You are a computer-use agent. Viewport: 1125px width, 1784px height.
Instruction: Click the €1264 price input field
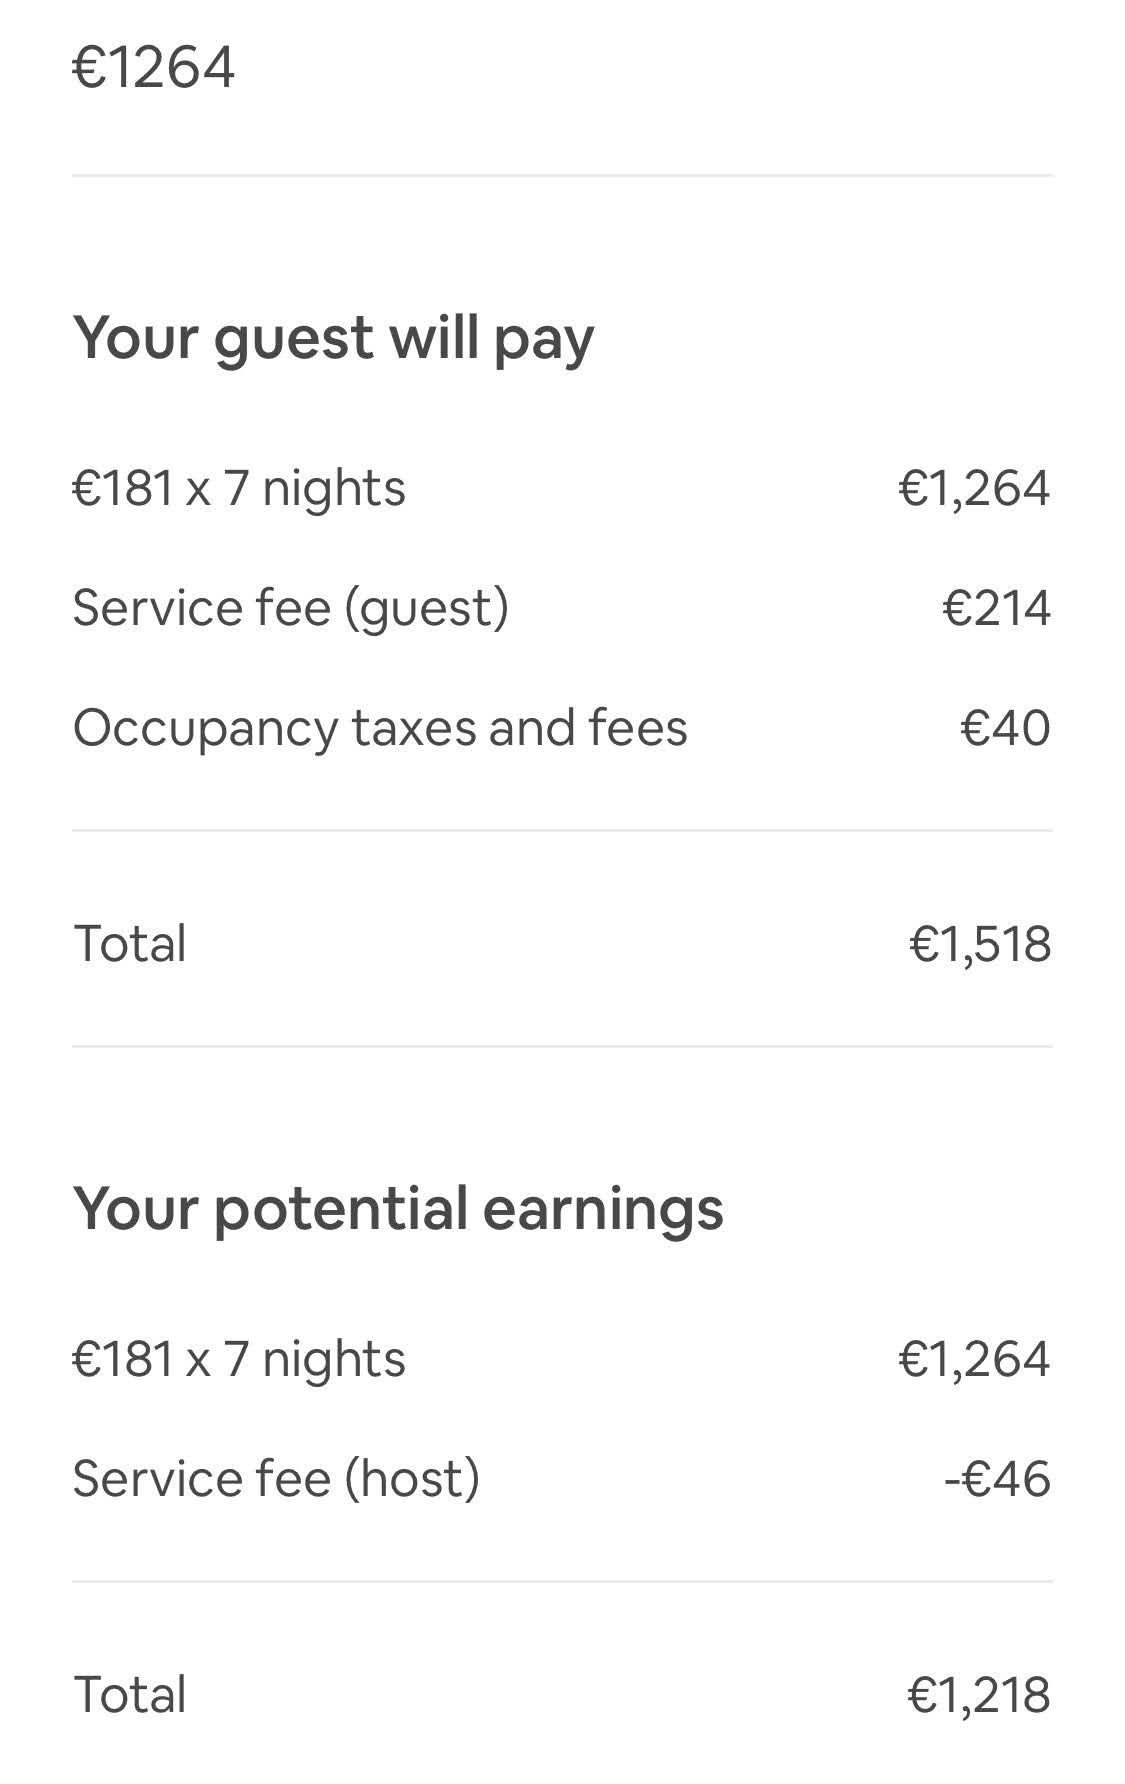pyautogui.click(x=154, y=68)
